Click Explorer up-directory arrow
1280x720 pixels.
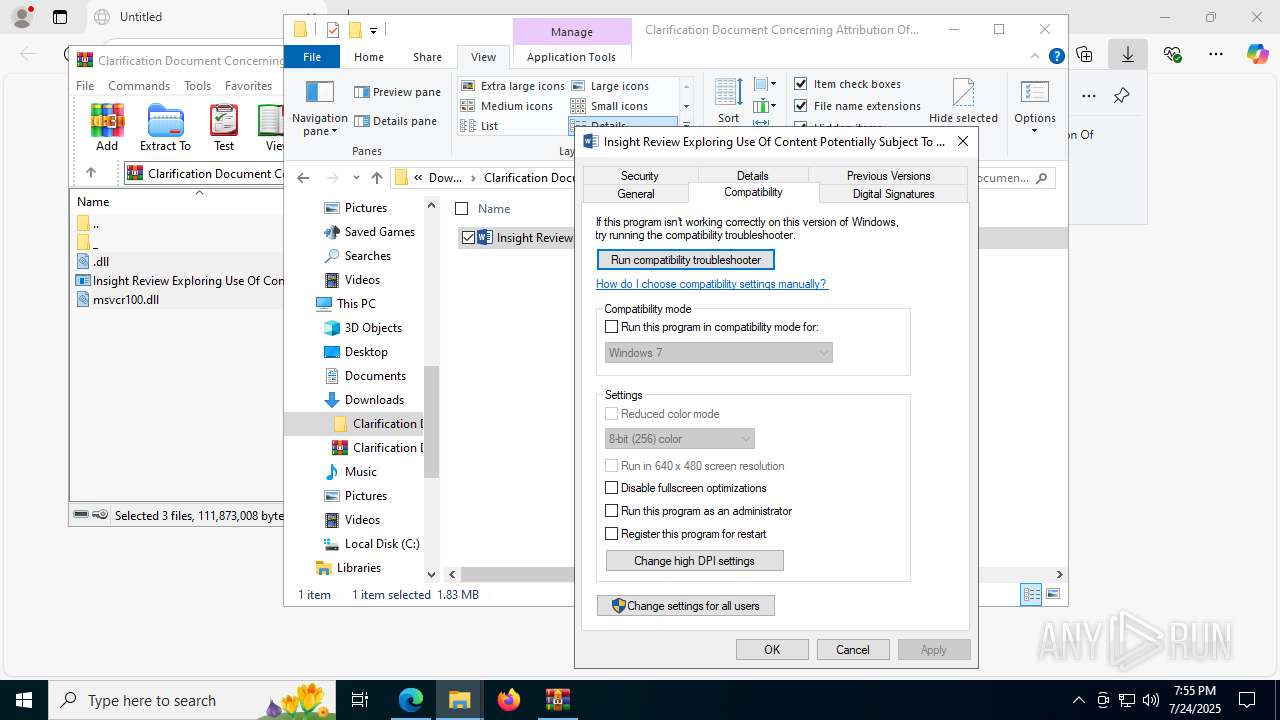376,178
